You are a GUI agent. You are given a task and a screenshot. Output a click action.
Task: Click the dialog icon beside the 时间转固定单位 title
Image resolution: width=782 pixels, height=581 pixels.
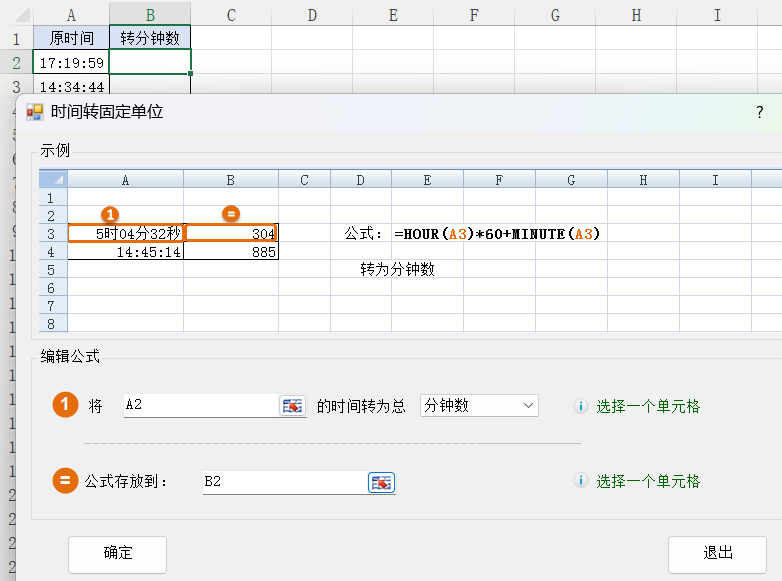(x=35, y=112)
